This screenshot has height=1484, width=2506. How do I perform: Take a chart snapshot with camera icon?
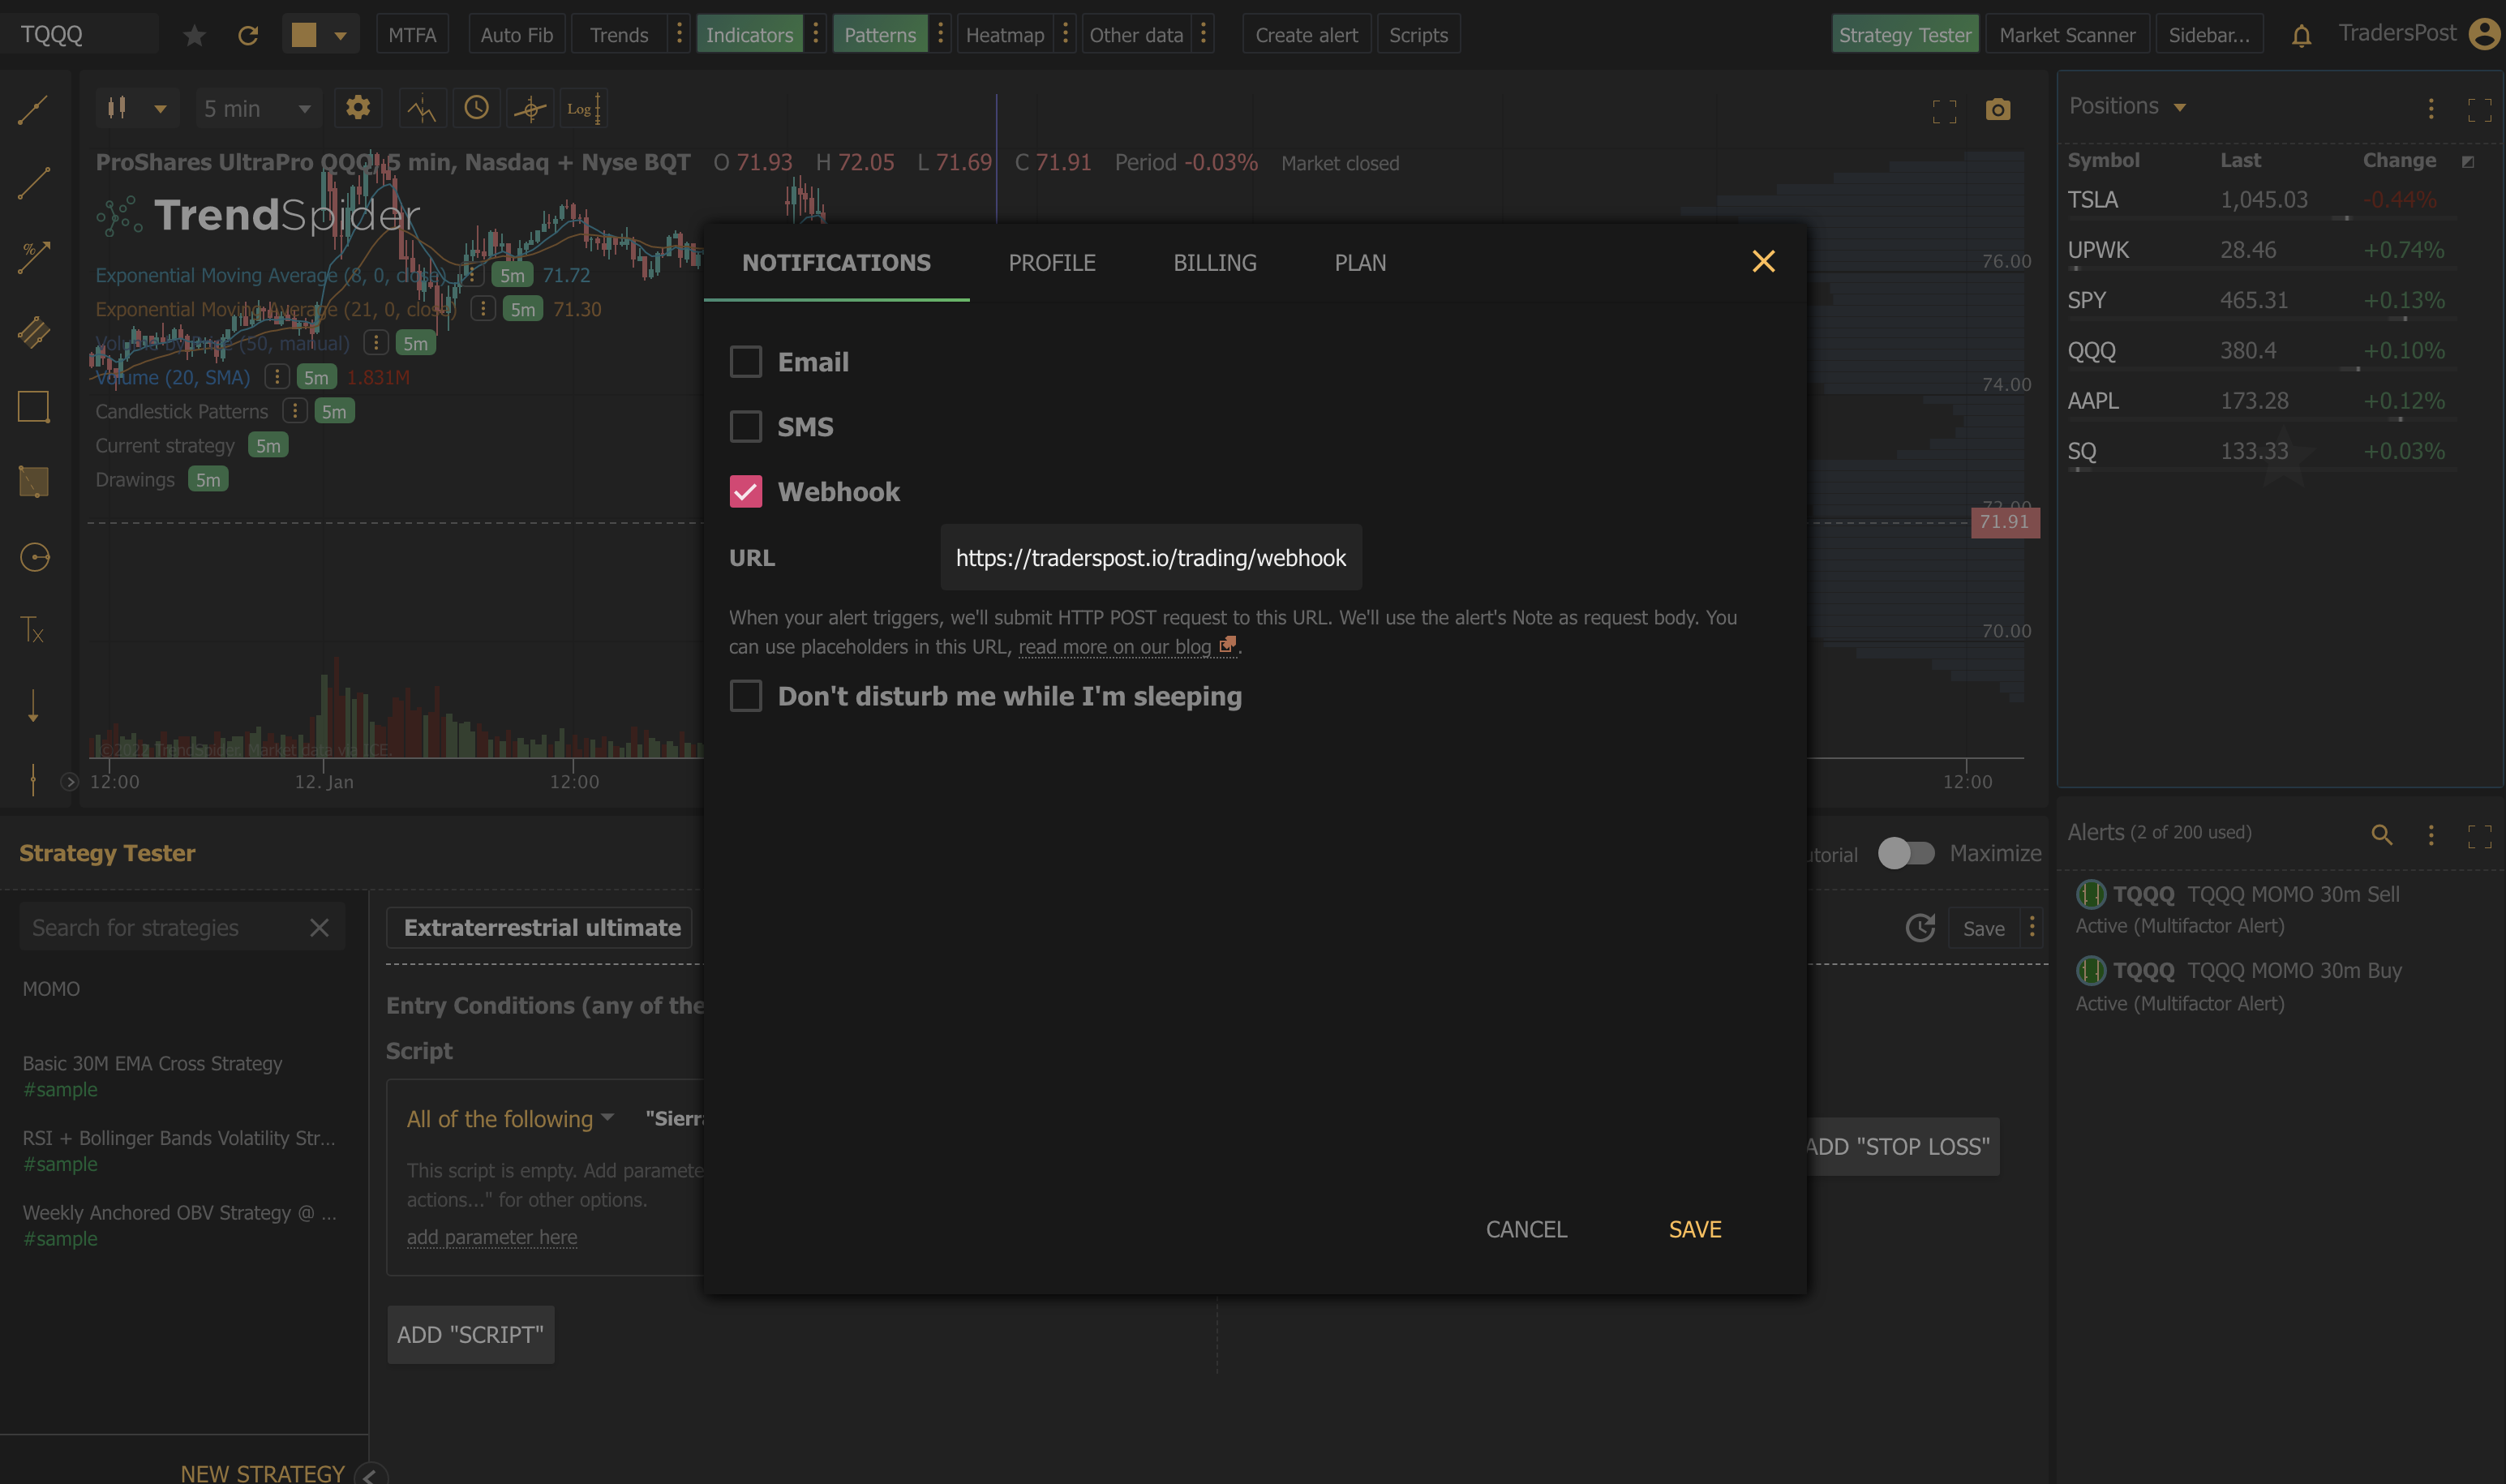[x=1998, y=109]
